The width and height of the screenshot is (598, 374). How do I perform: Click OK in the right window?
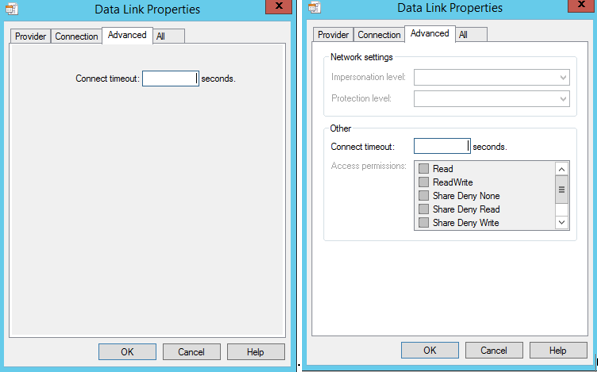[x=430, y=350]
